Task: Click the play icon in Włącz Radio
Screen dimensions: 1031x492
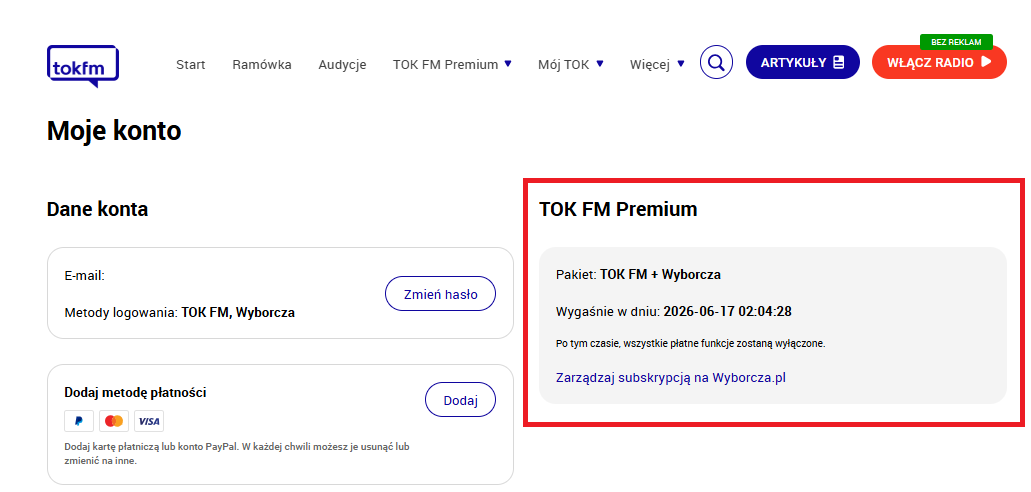Action: click(986, 62)
